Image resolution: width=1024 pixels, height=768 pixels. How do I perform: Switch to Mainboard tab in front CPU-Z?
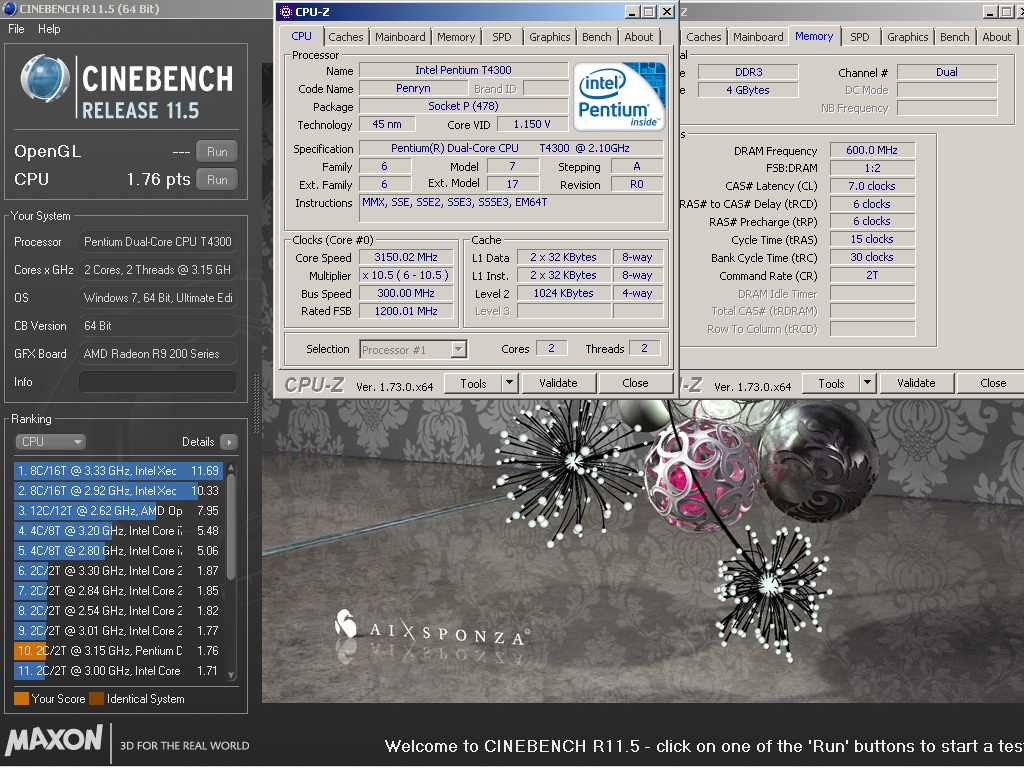pyautogui.click(x=400, y=37)
